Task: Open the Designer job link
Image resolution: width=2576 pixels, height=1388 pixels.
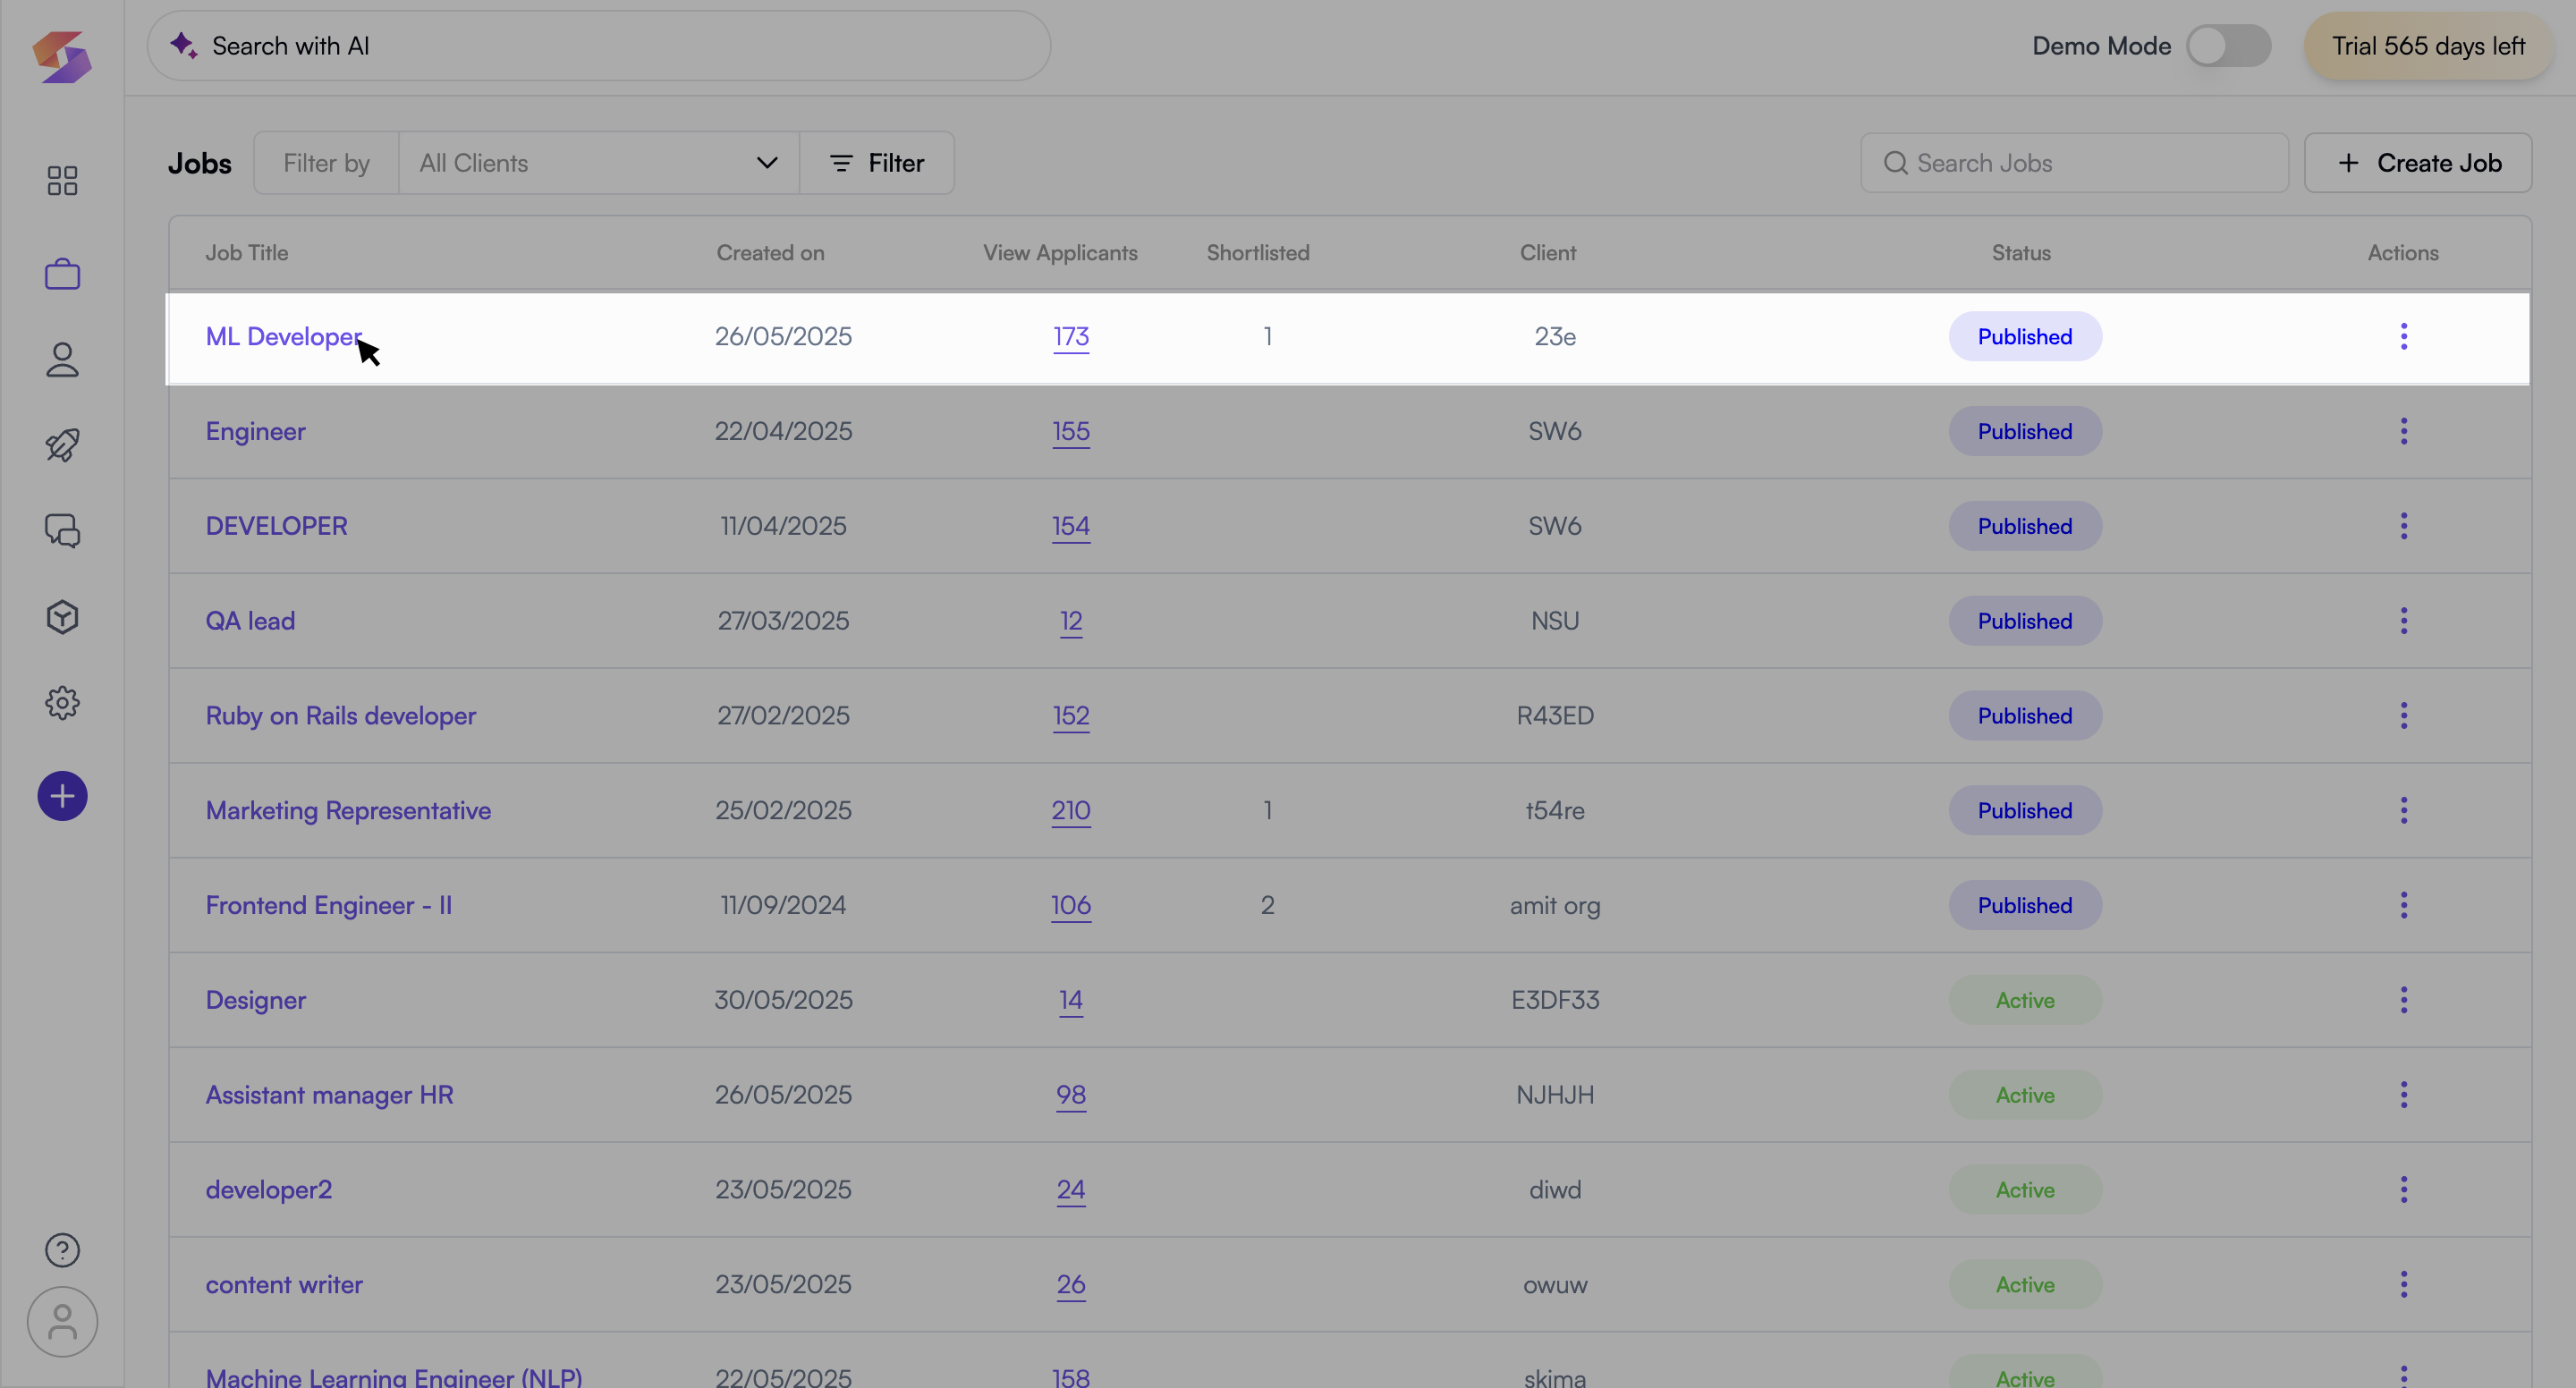Action: tap(256, 1001)
